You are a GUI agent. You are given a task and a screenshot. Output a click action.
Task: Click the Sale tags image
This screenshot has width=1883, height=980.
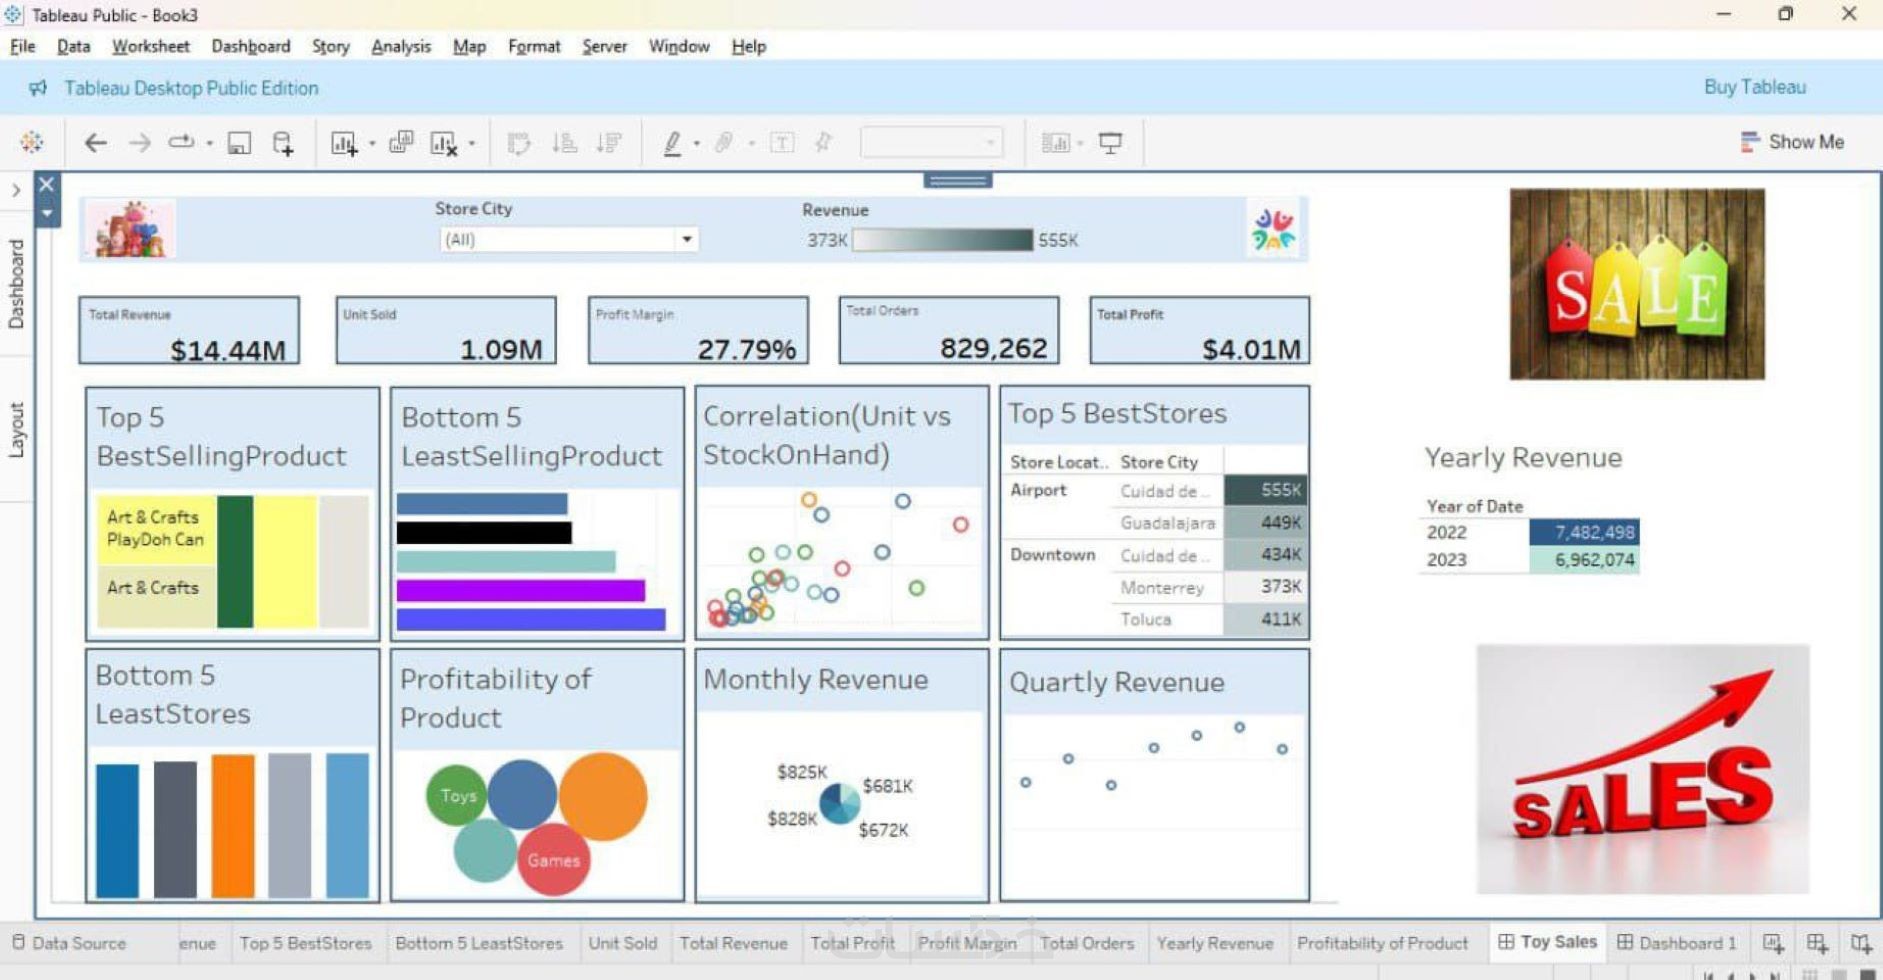[x=1637, y=284]
